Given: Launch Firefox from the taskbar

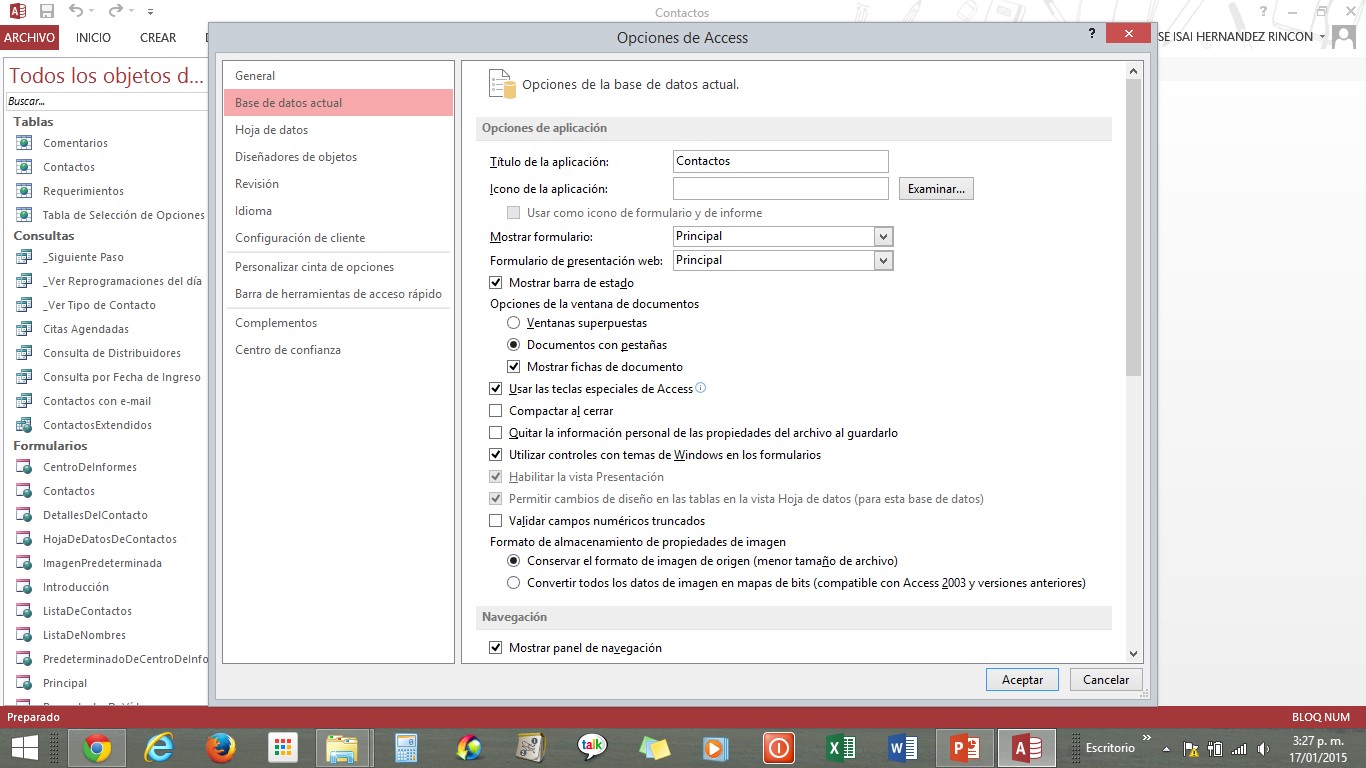Looking at the screenshot, I should click(x=221, y=747).
